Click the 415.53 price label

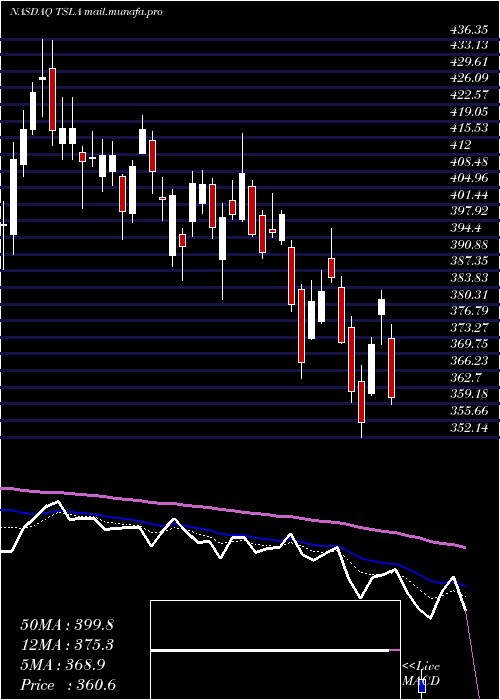[x=469, y=128]
